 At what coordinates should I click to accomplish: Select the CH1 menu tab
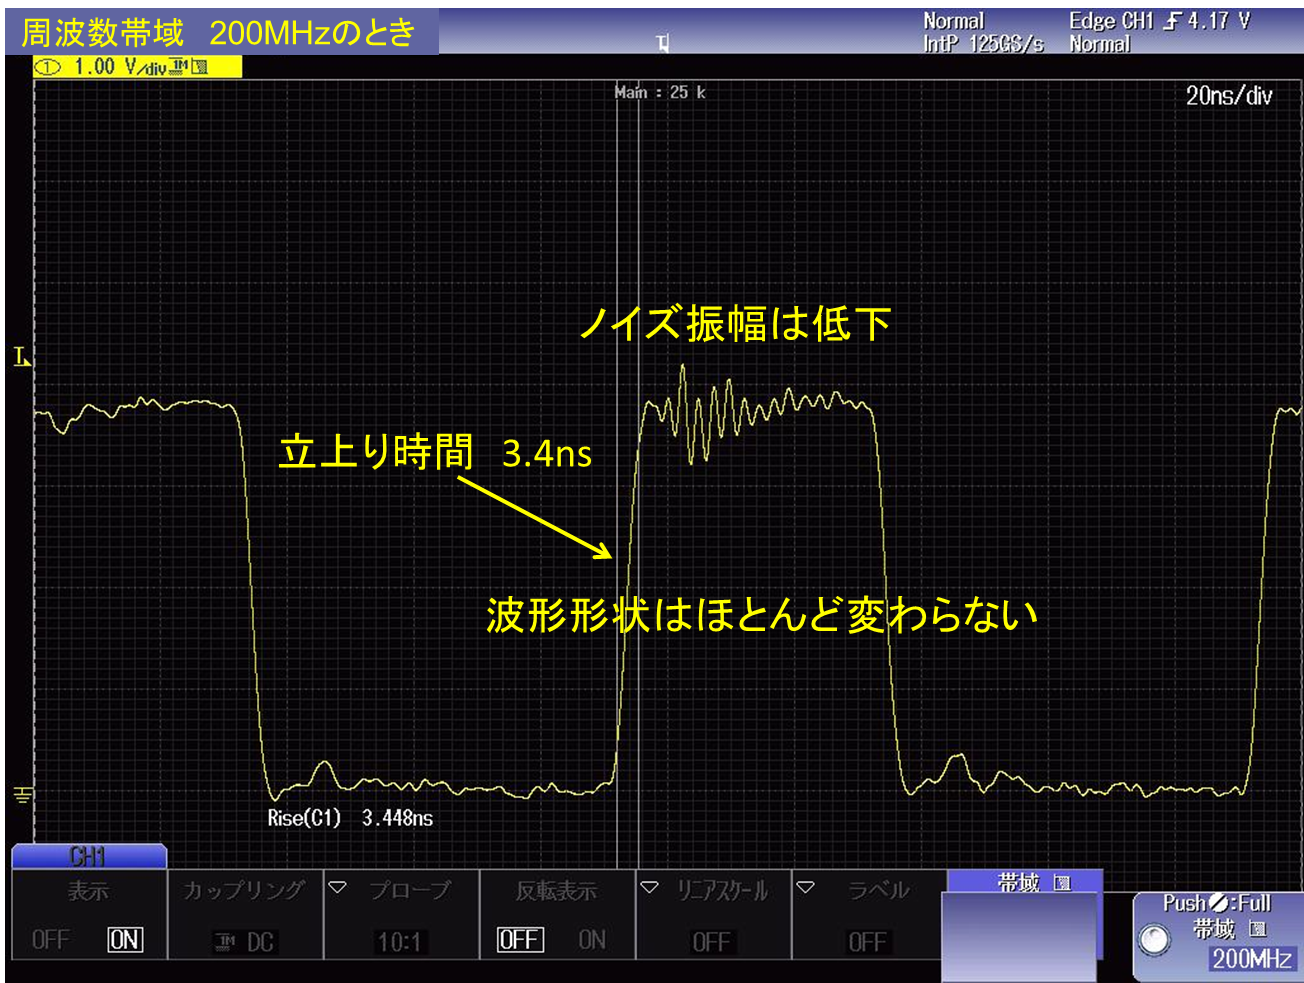(x=88, y=856)
